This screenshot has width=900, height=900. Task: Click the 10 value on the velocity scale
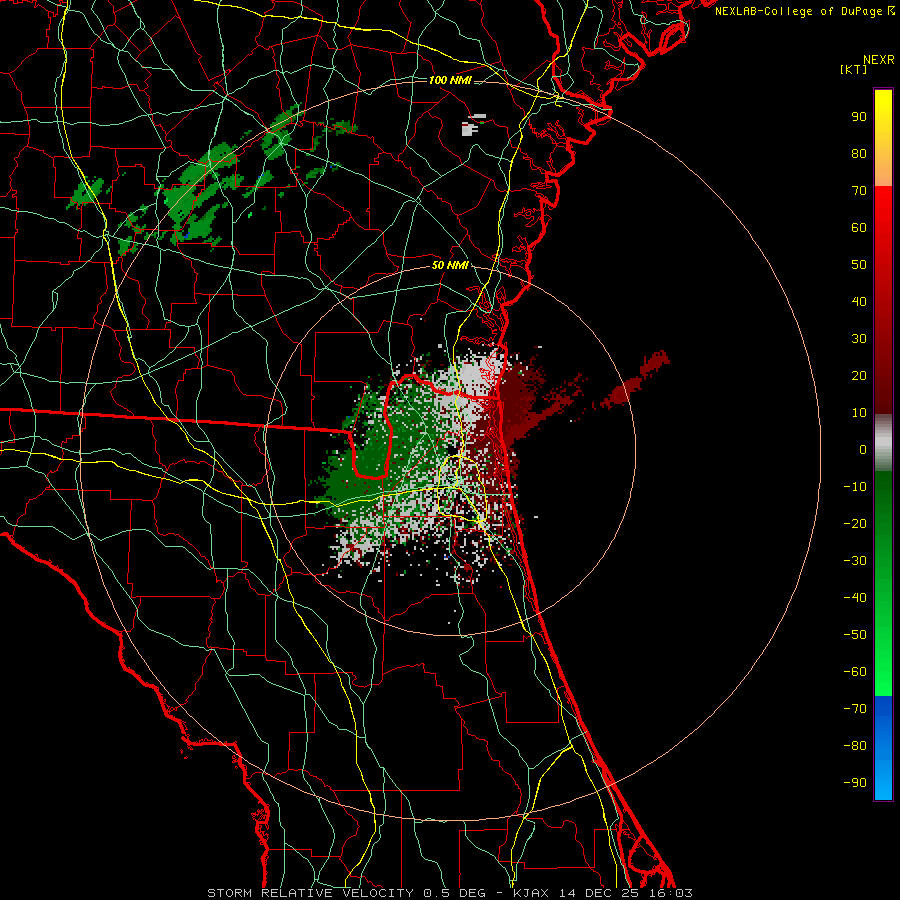pos(859,413)
